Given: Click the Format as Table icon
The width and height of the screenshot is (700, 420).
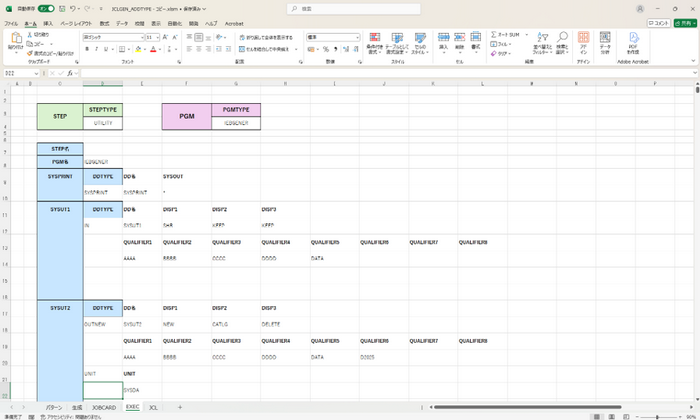Looking at the screenshot, I should [x=397, y=37].
